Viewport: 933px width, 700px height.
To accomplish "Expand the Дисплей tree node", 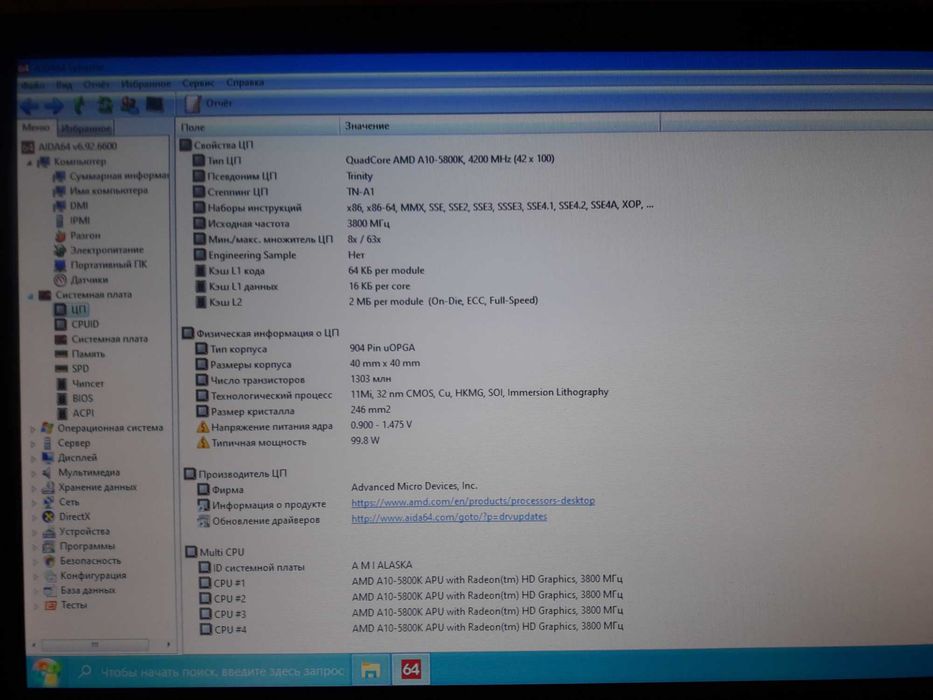I will (x=33, y=458).
